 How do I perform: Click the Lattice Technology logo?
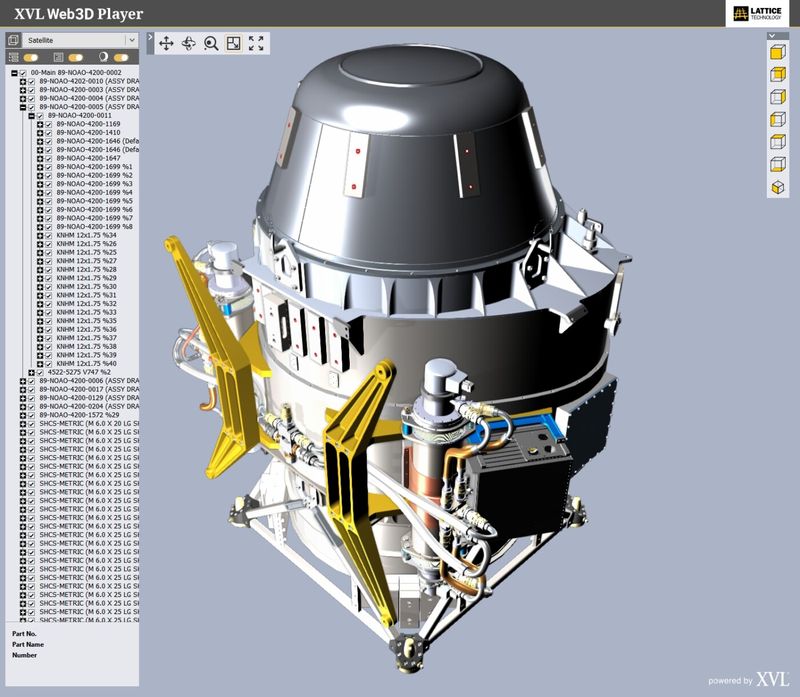(x=755, y=14)
